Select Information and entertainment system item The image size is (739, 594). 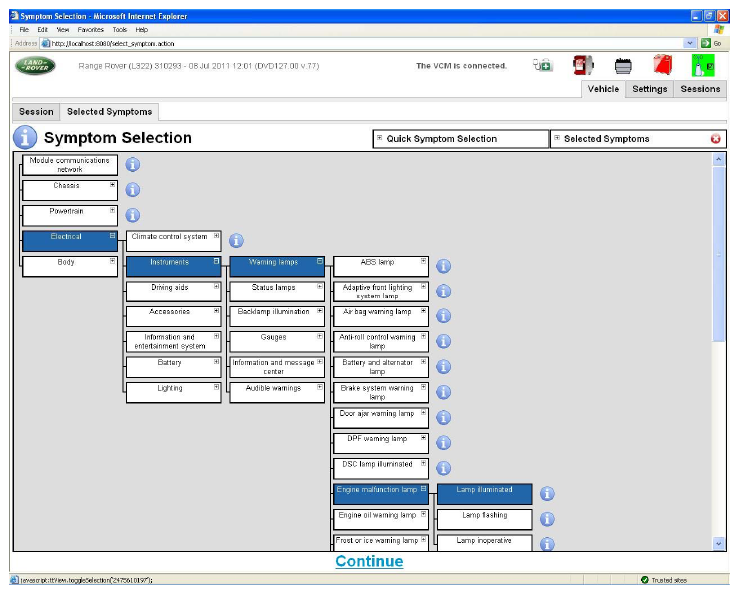point(173,341)
